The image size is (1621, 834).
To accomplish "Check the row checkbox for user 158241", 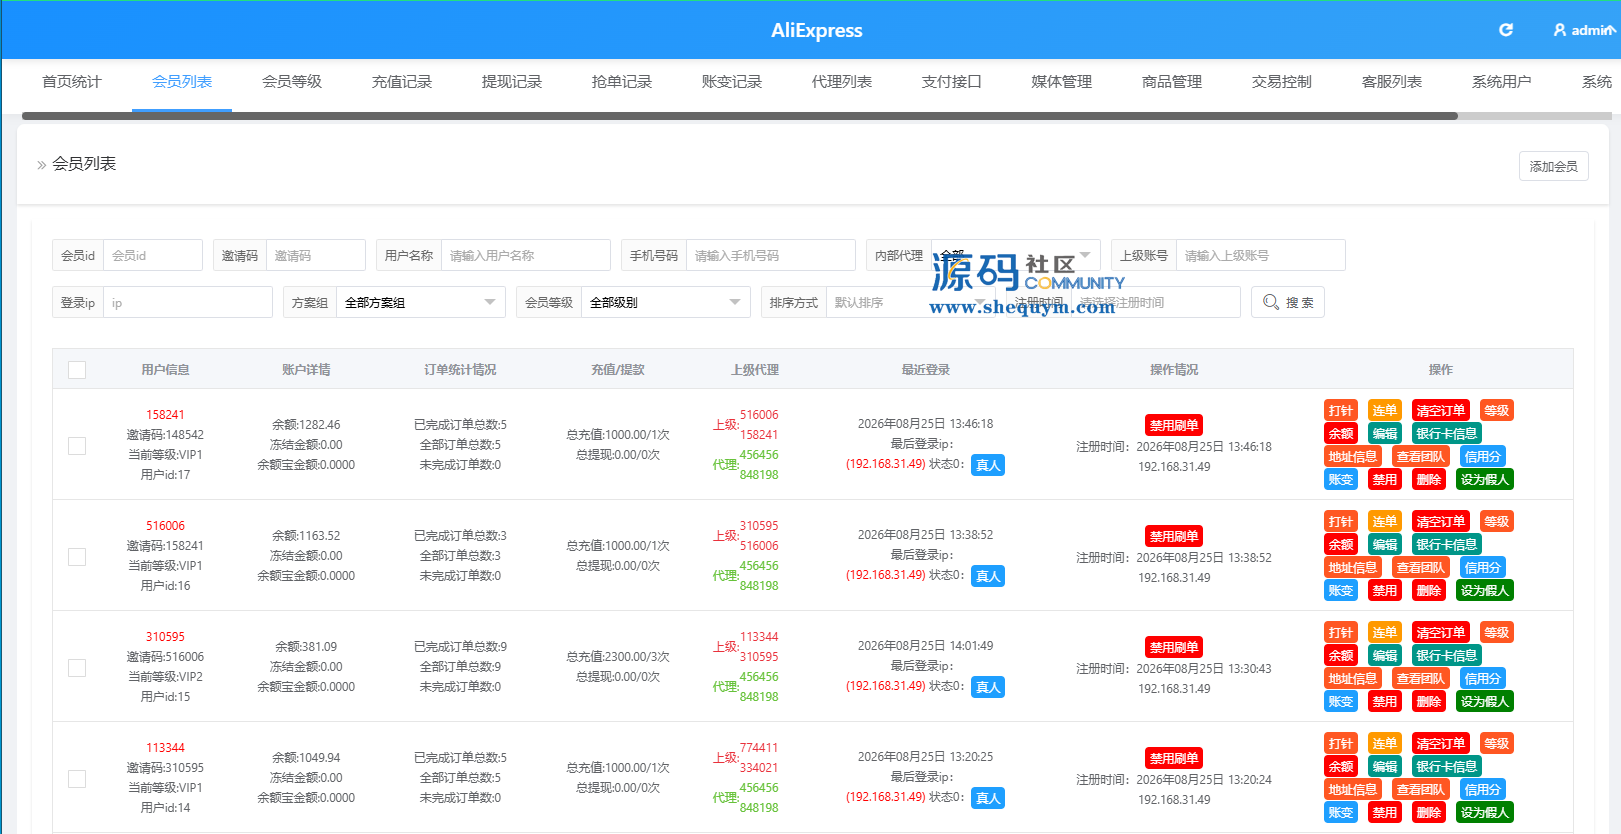I will tap(77, 446).
